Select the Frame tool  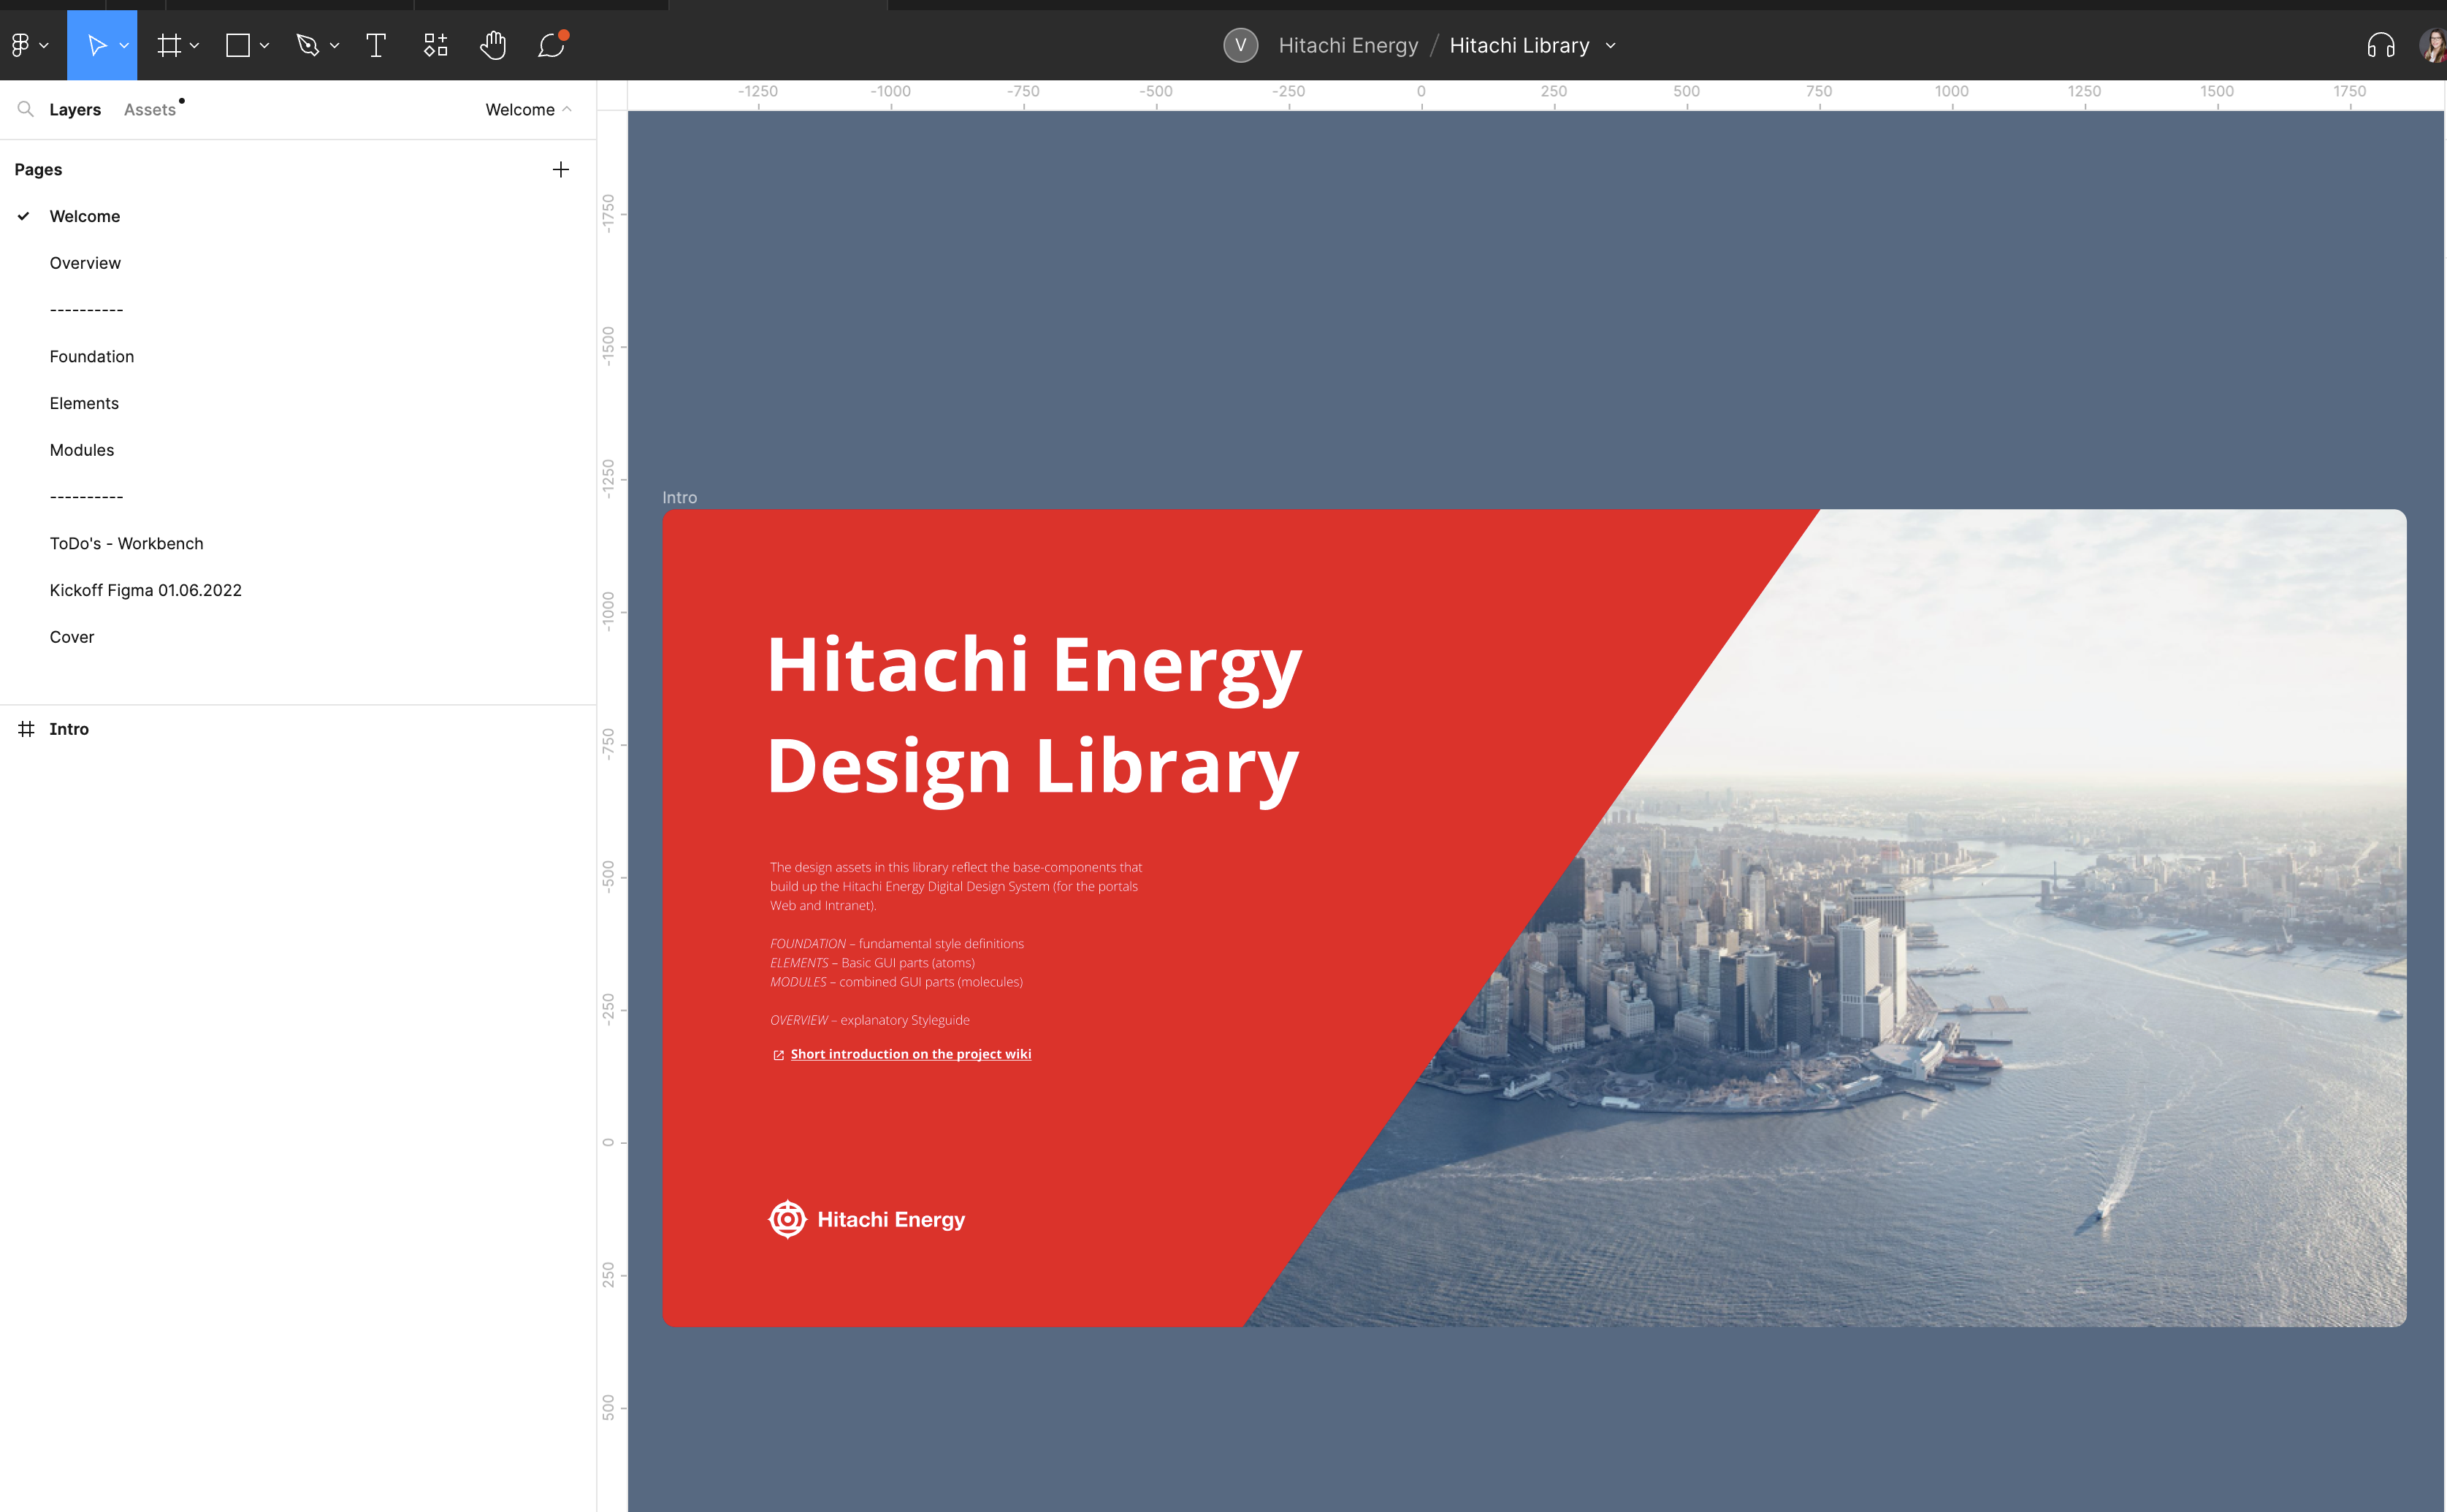click(x=169, y=45)
